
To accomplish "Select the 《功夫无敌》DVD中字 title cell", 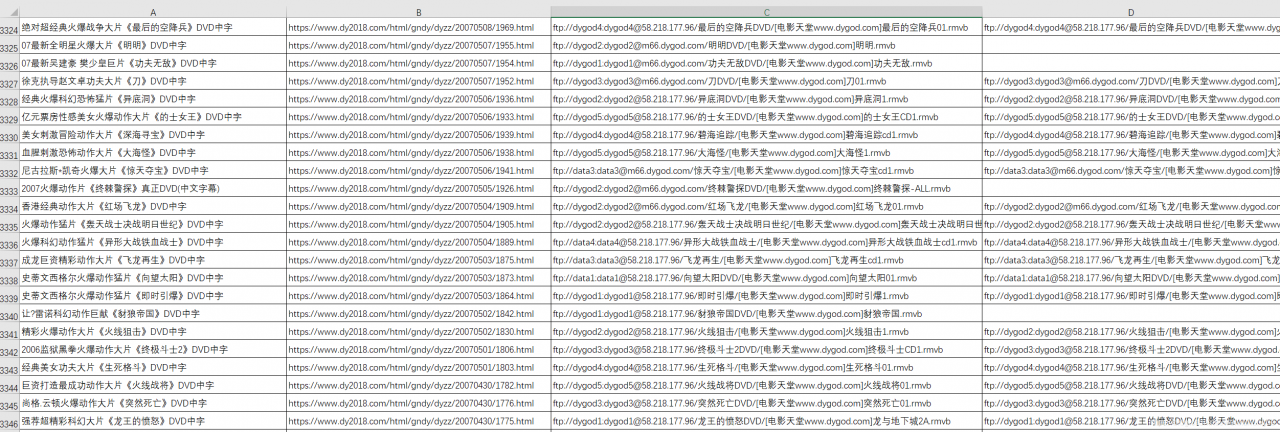I will [152, 63].
